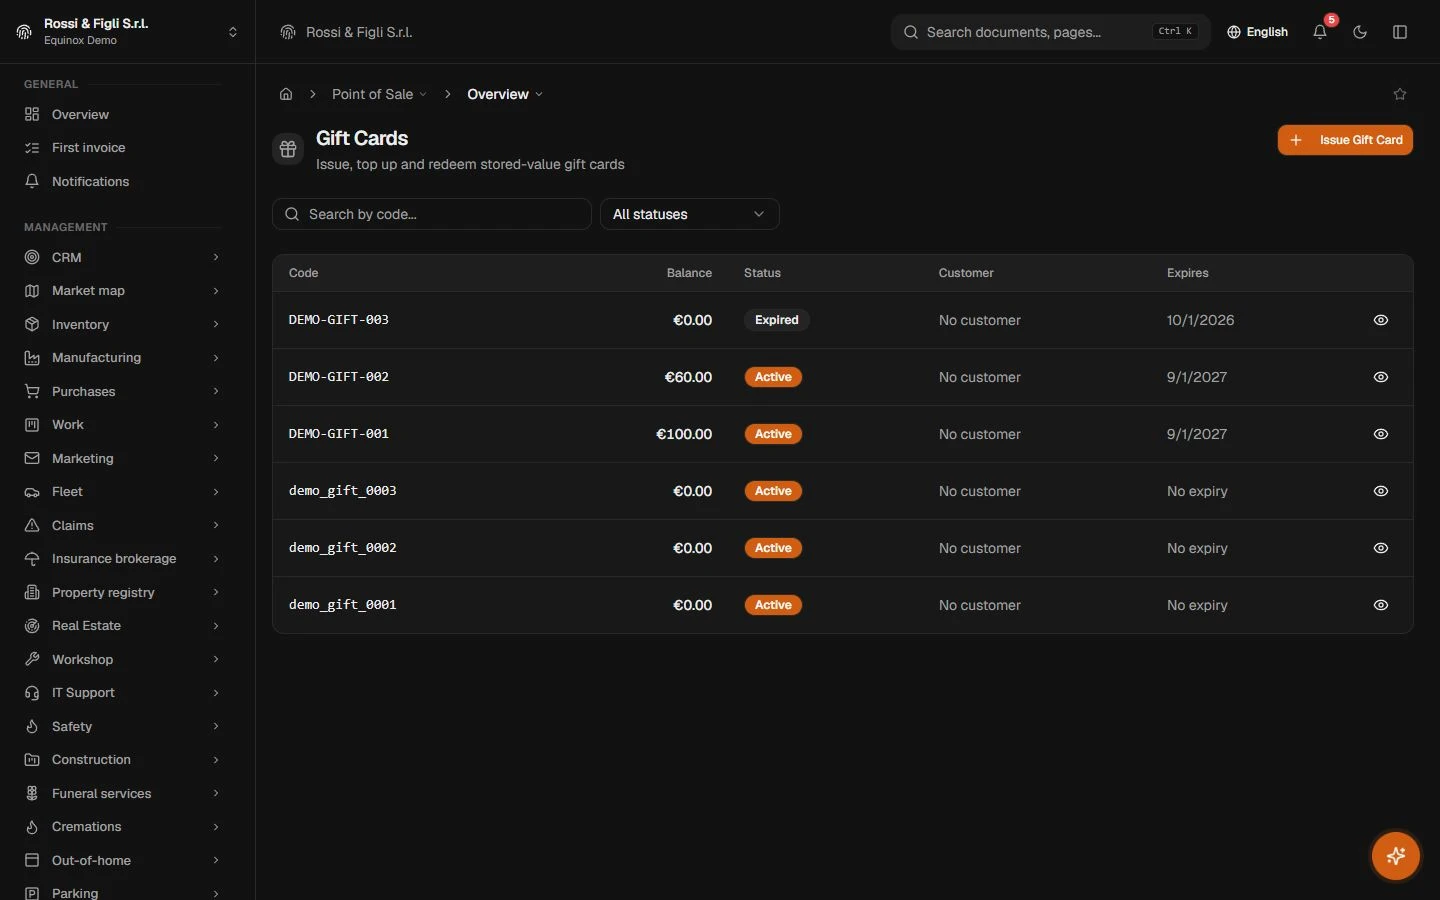Sort by the Balance column header

coord(689,273)
